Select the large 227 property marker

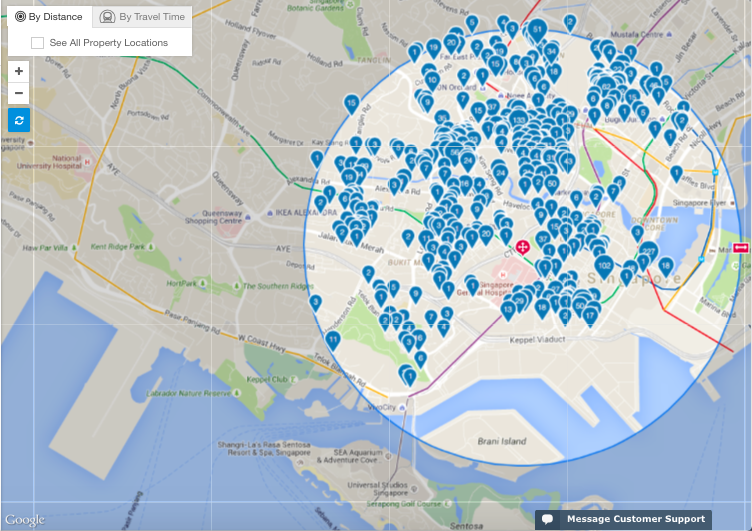(648, 253)
